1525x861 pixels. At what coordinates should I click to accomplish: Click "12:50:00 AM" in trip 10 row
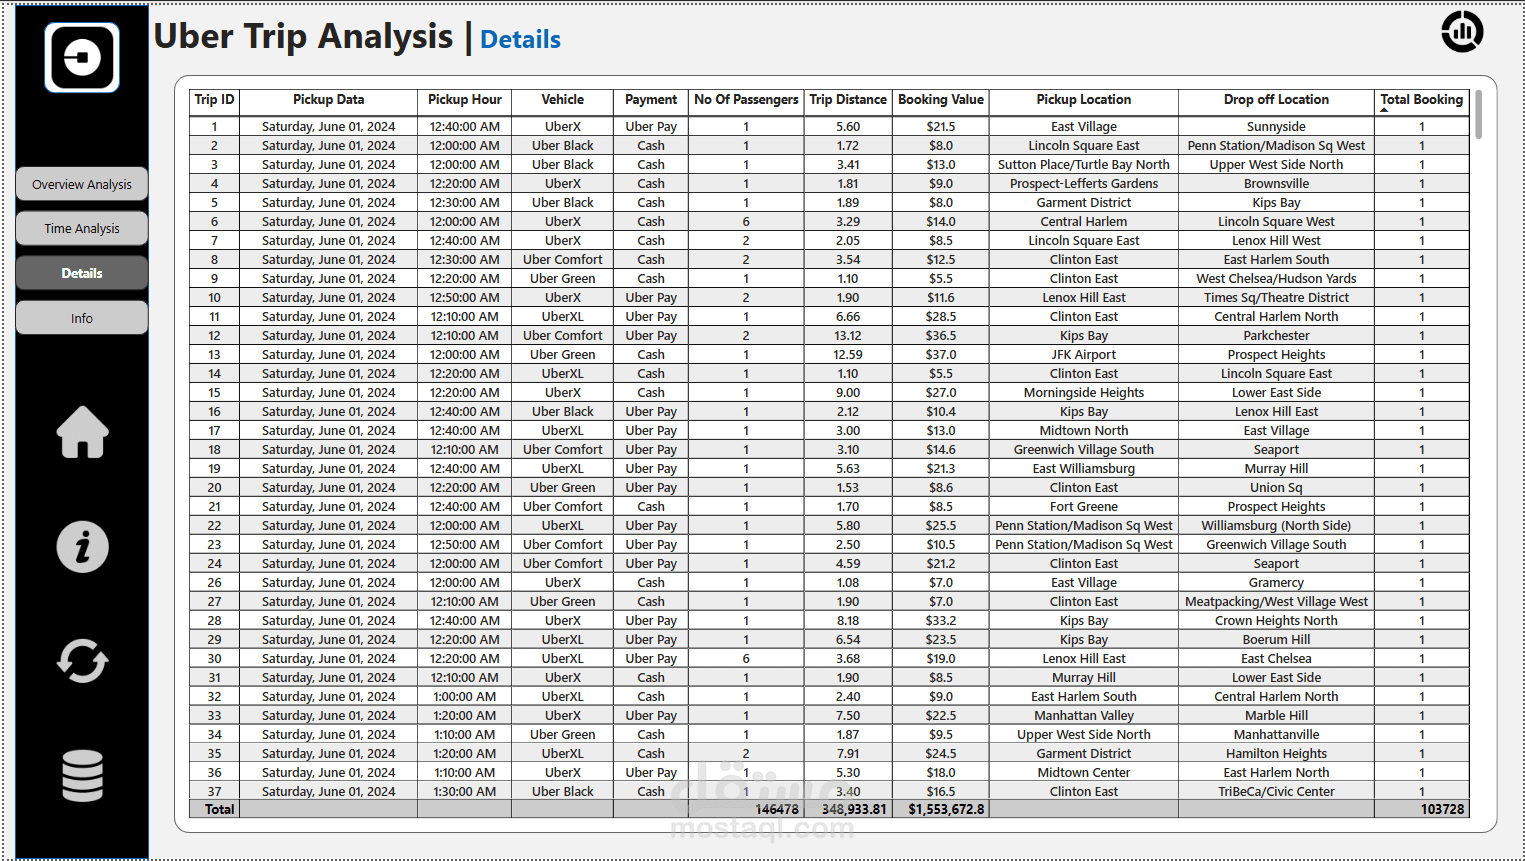click(465, 298)
